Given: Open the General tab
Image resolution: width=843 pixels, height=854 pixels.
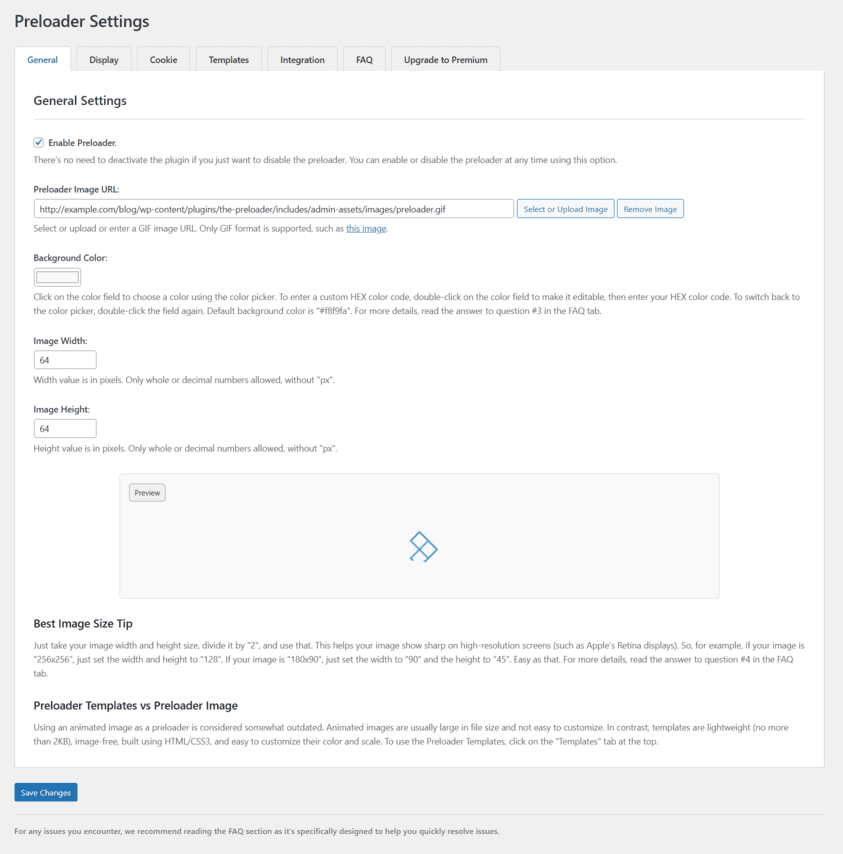Looking at the screenshot, I should pos(42,60).
